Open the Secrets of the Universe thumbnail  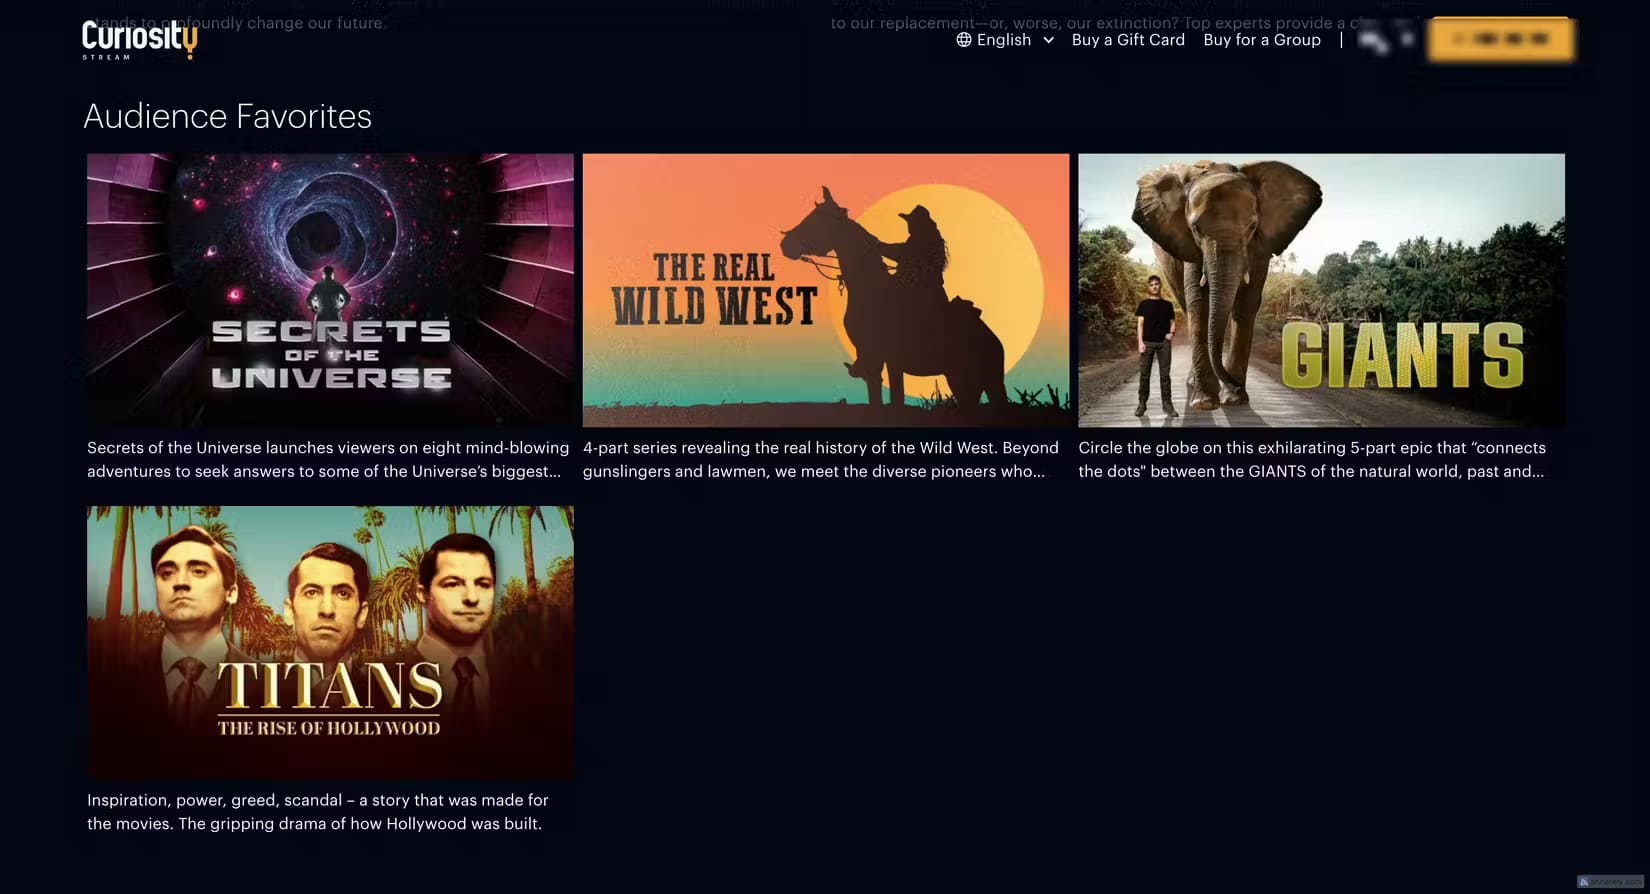point(330,290)
